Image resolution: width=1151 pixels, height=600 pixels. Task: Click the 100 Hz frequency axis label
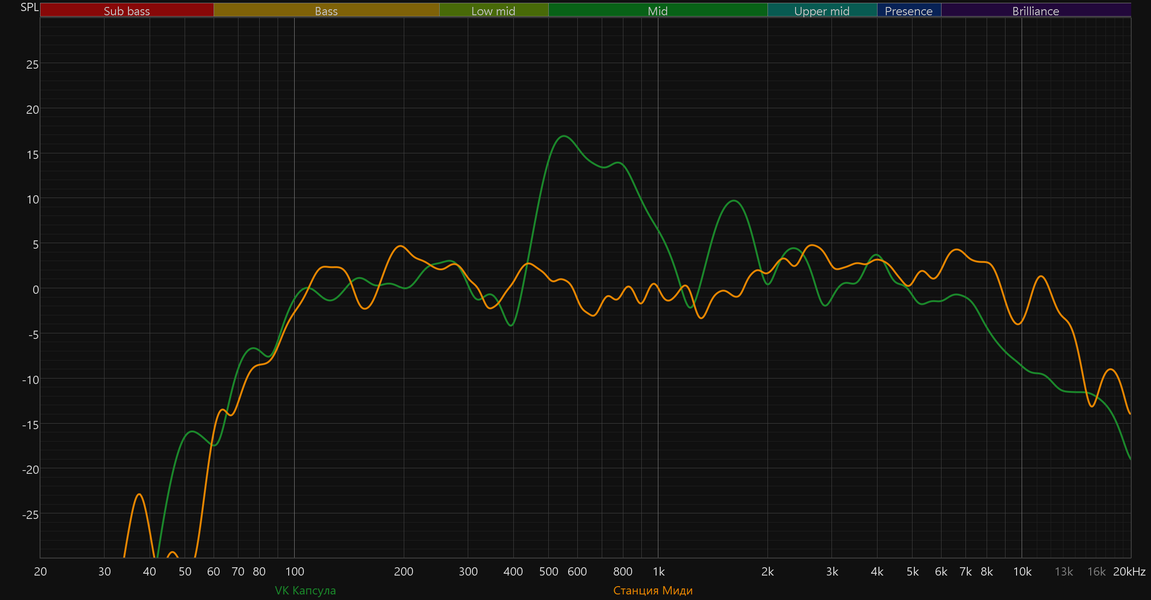[x=294, y=571]
